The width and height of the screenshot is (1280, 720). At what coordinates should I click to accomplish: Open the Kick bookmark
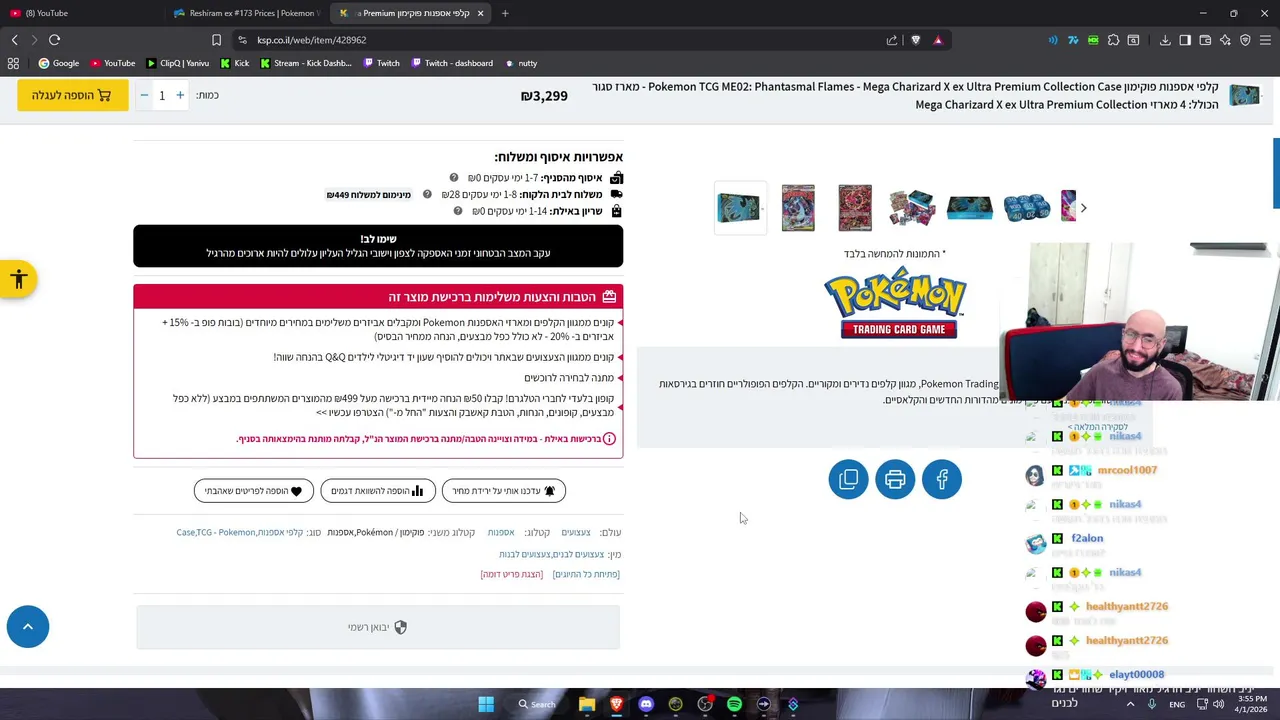(x=235, y=63)
